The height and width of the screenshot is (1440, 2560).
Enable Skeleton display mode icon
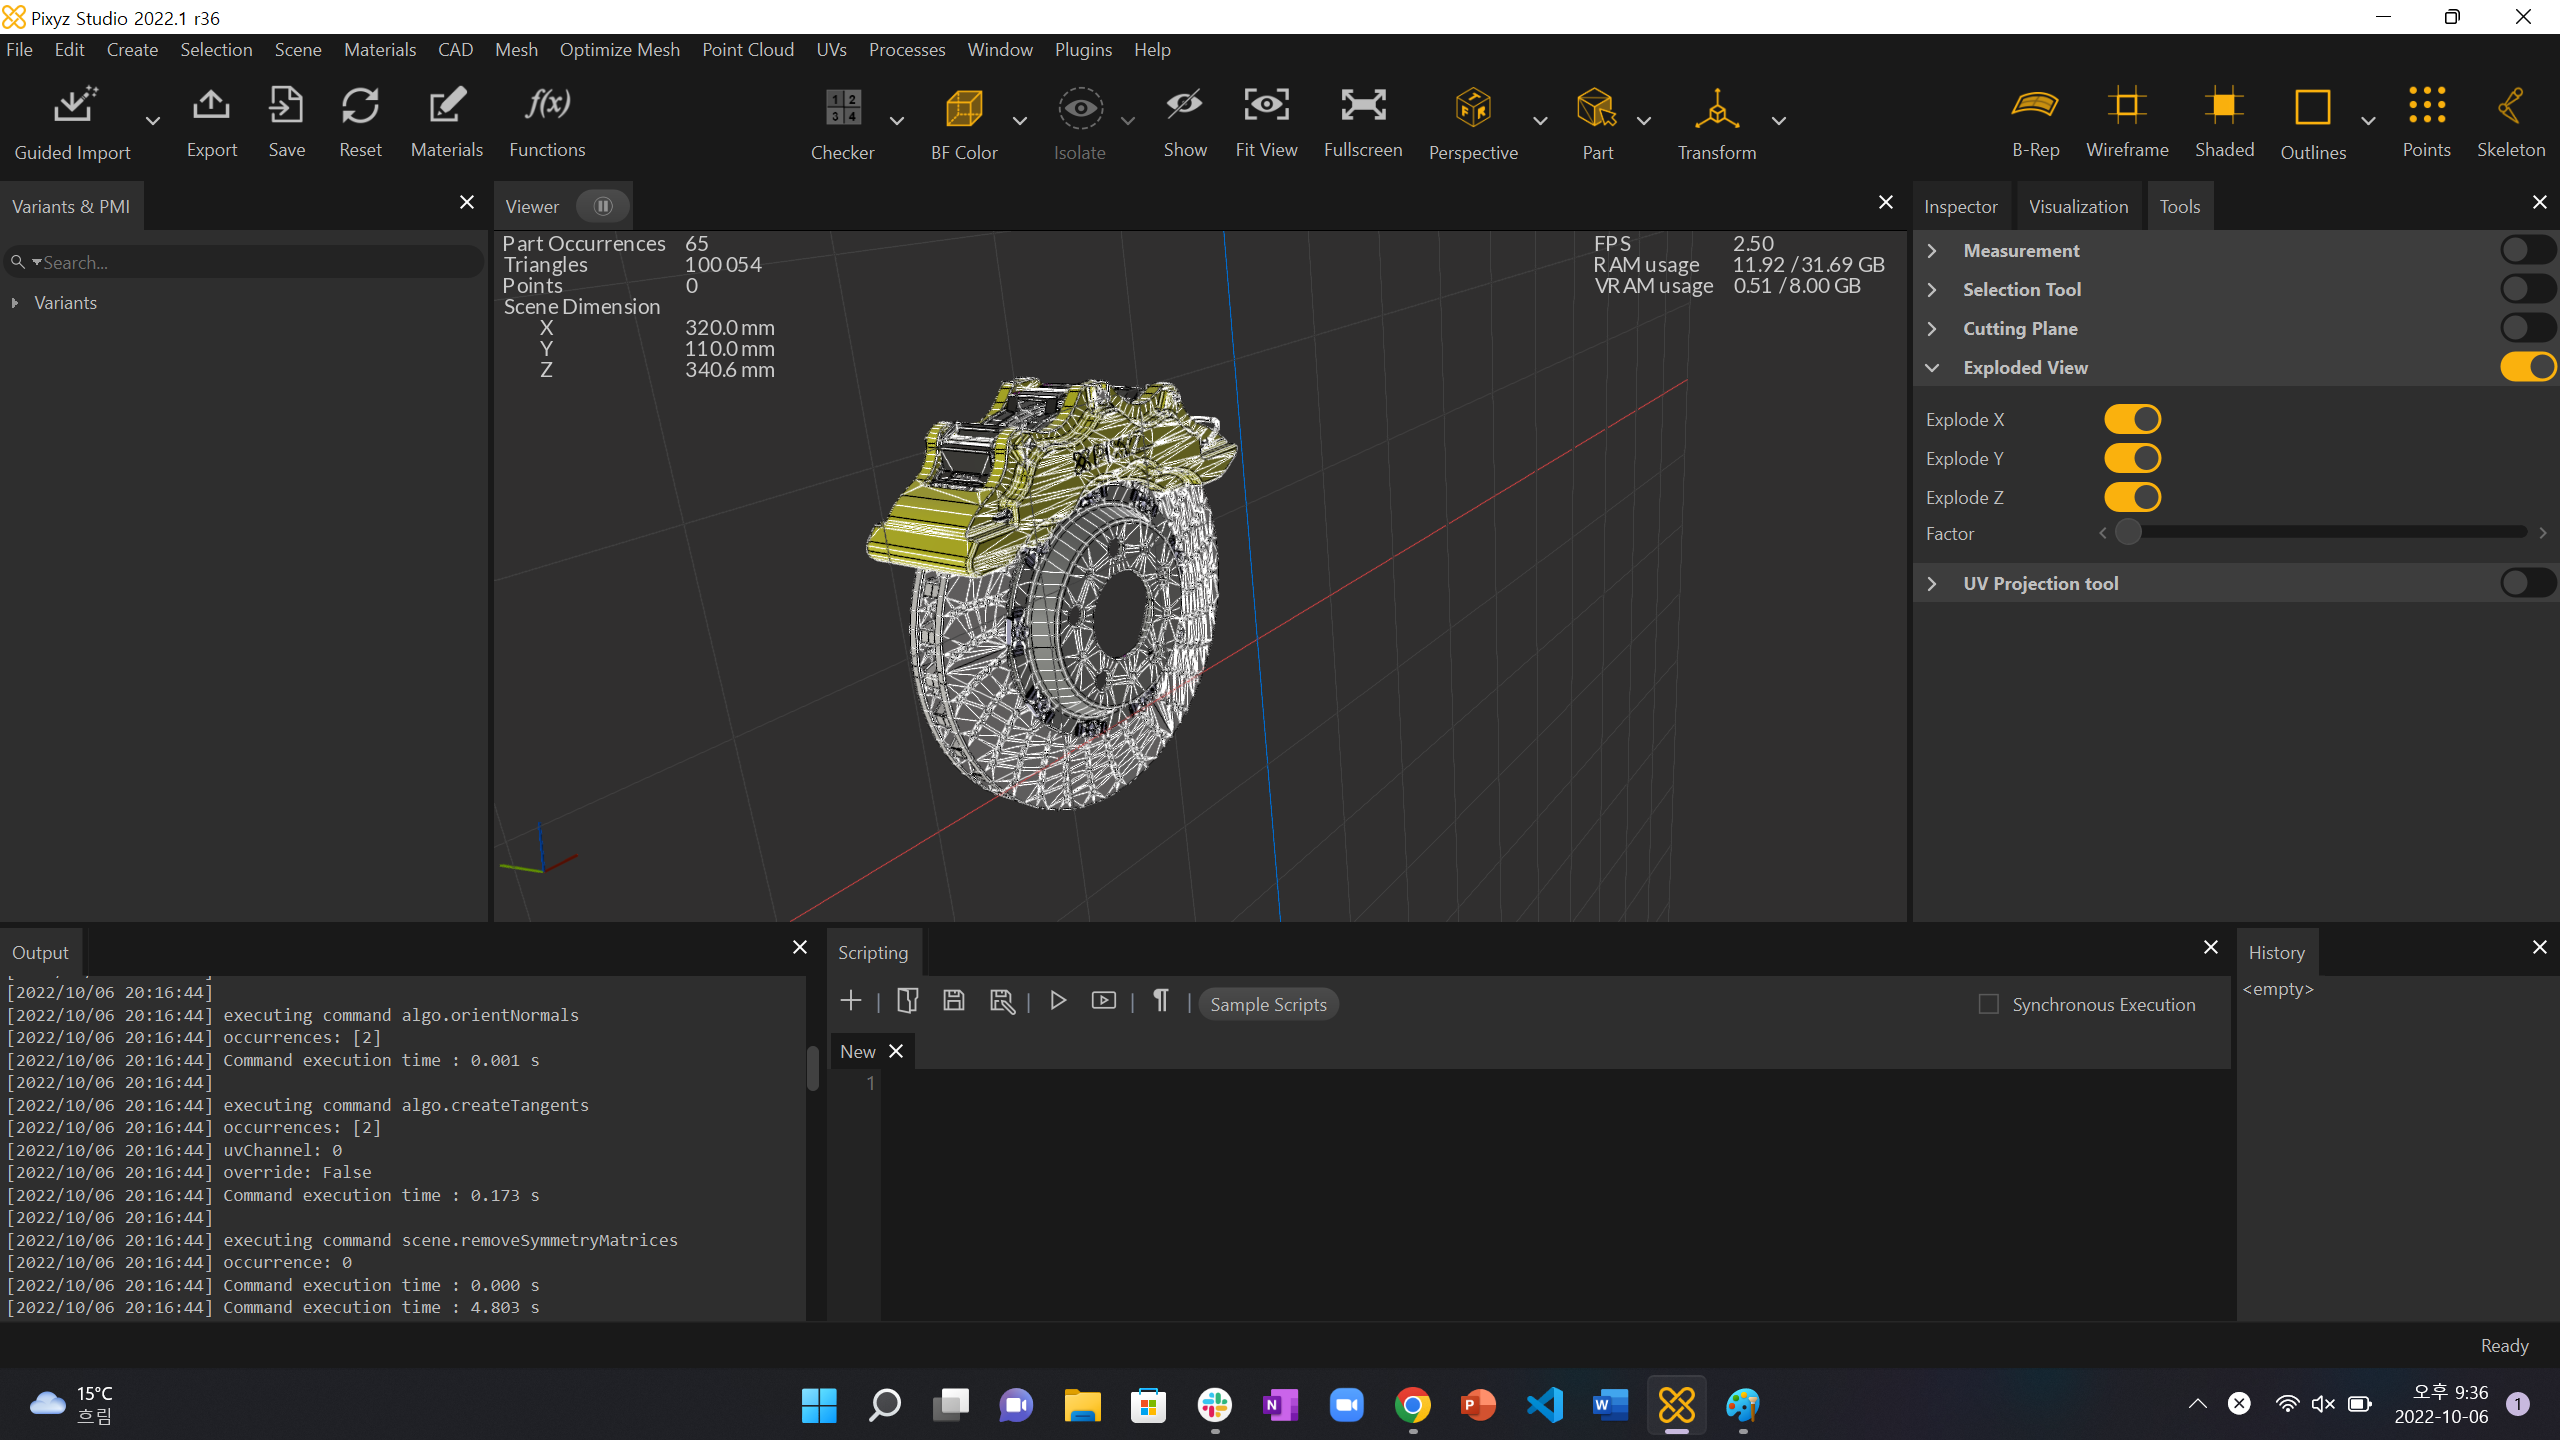point(2510,107)
